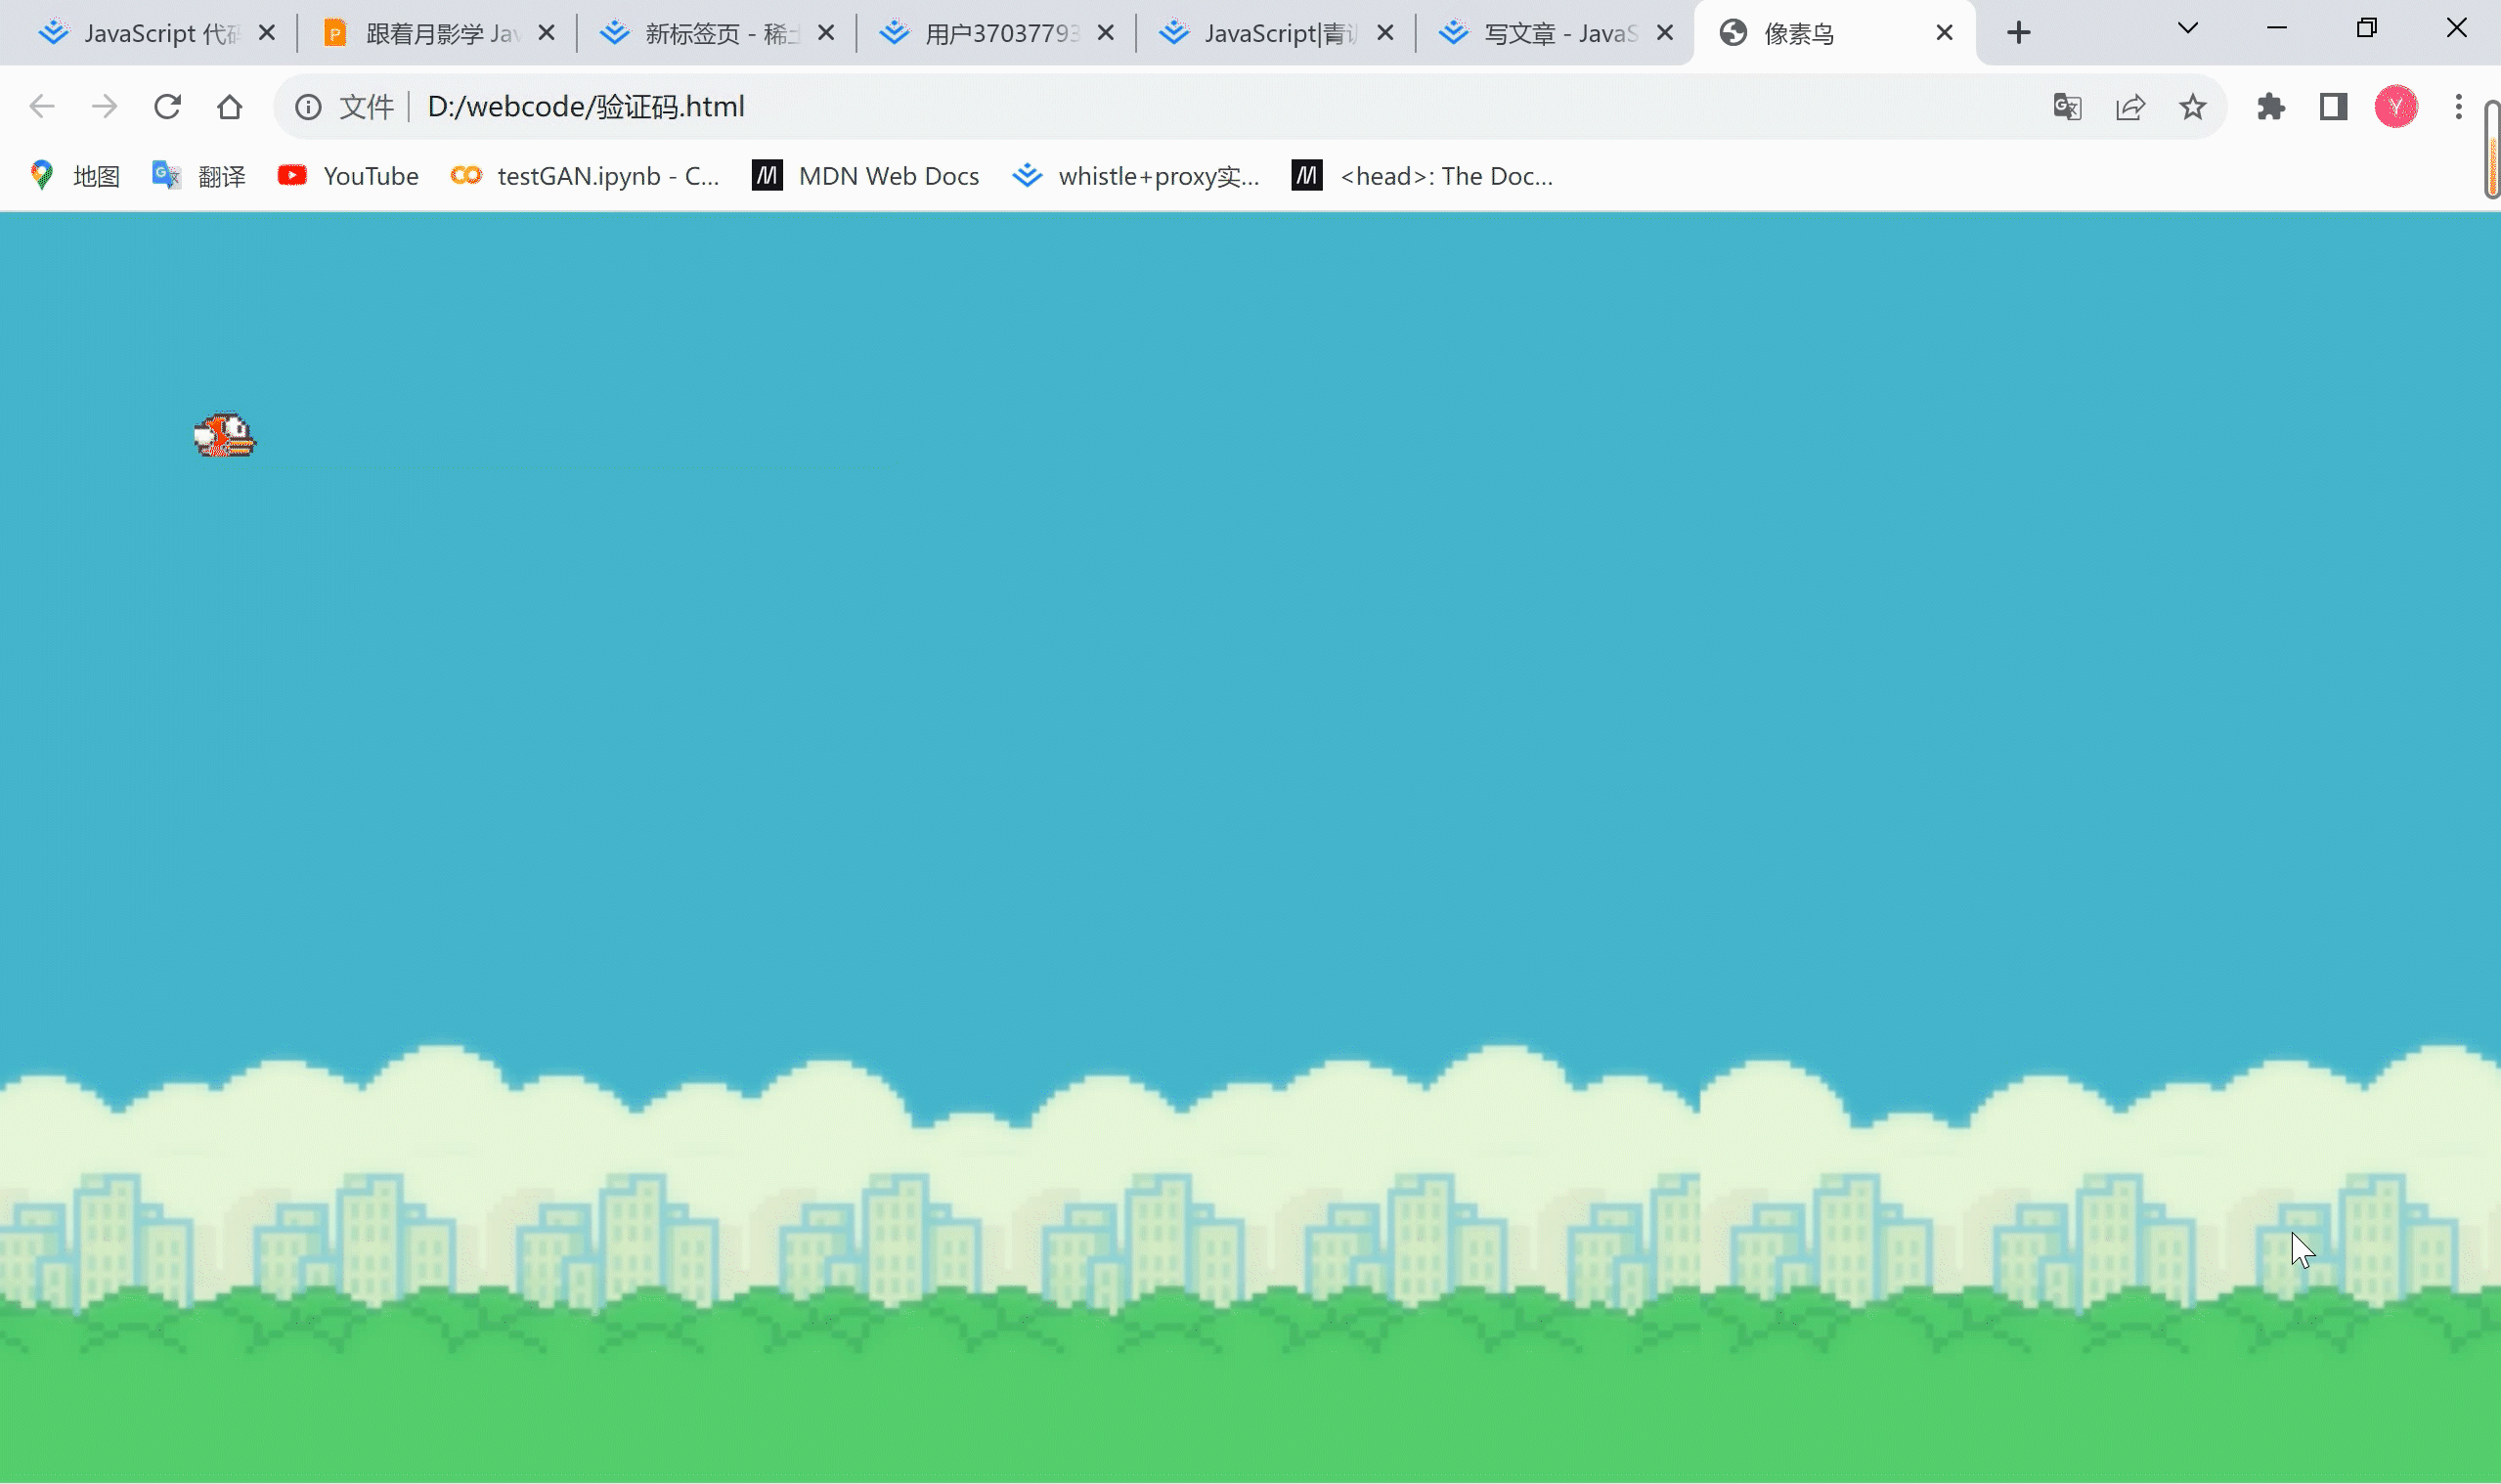
Task: Click the home page icon
Action: click(230, 106)
